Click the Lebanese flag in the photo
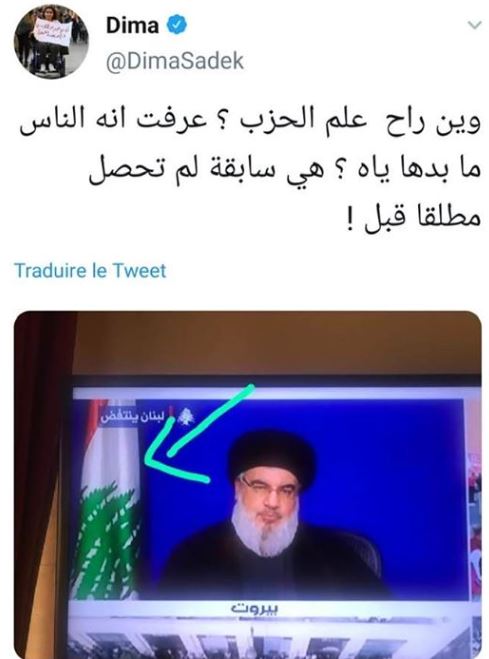The height and width of the screenshot is (659, 489). [108, 500]
